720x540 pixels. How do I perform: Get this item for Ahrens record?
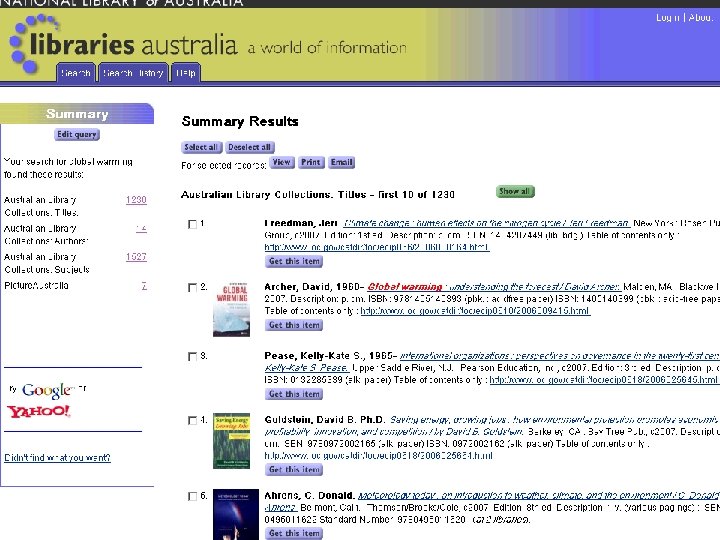click(294, 533)
